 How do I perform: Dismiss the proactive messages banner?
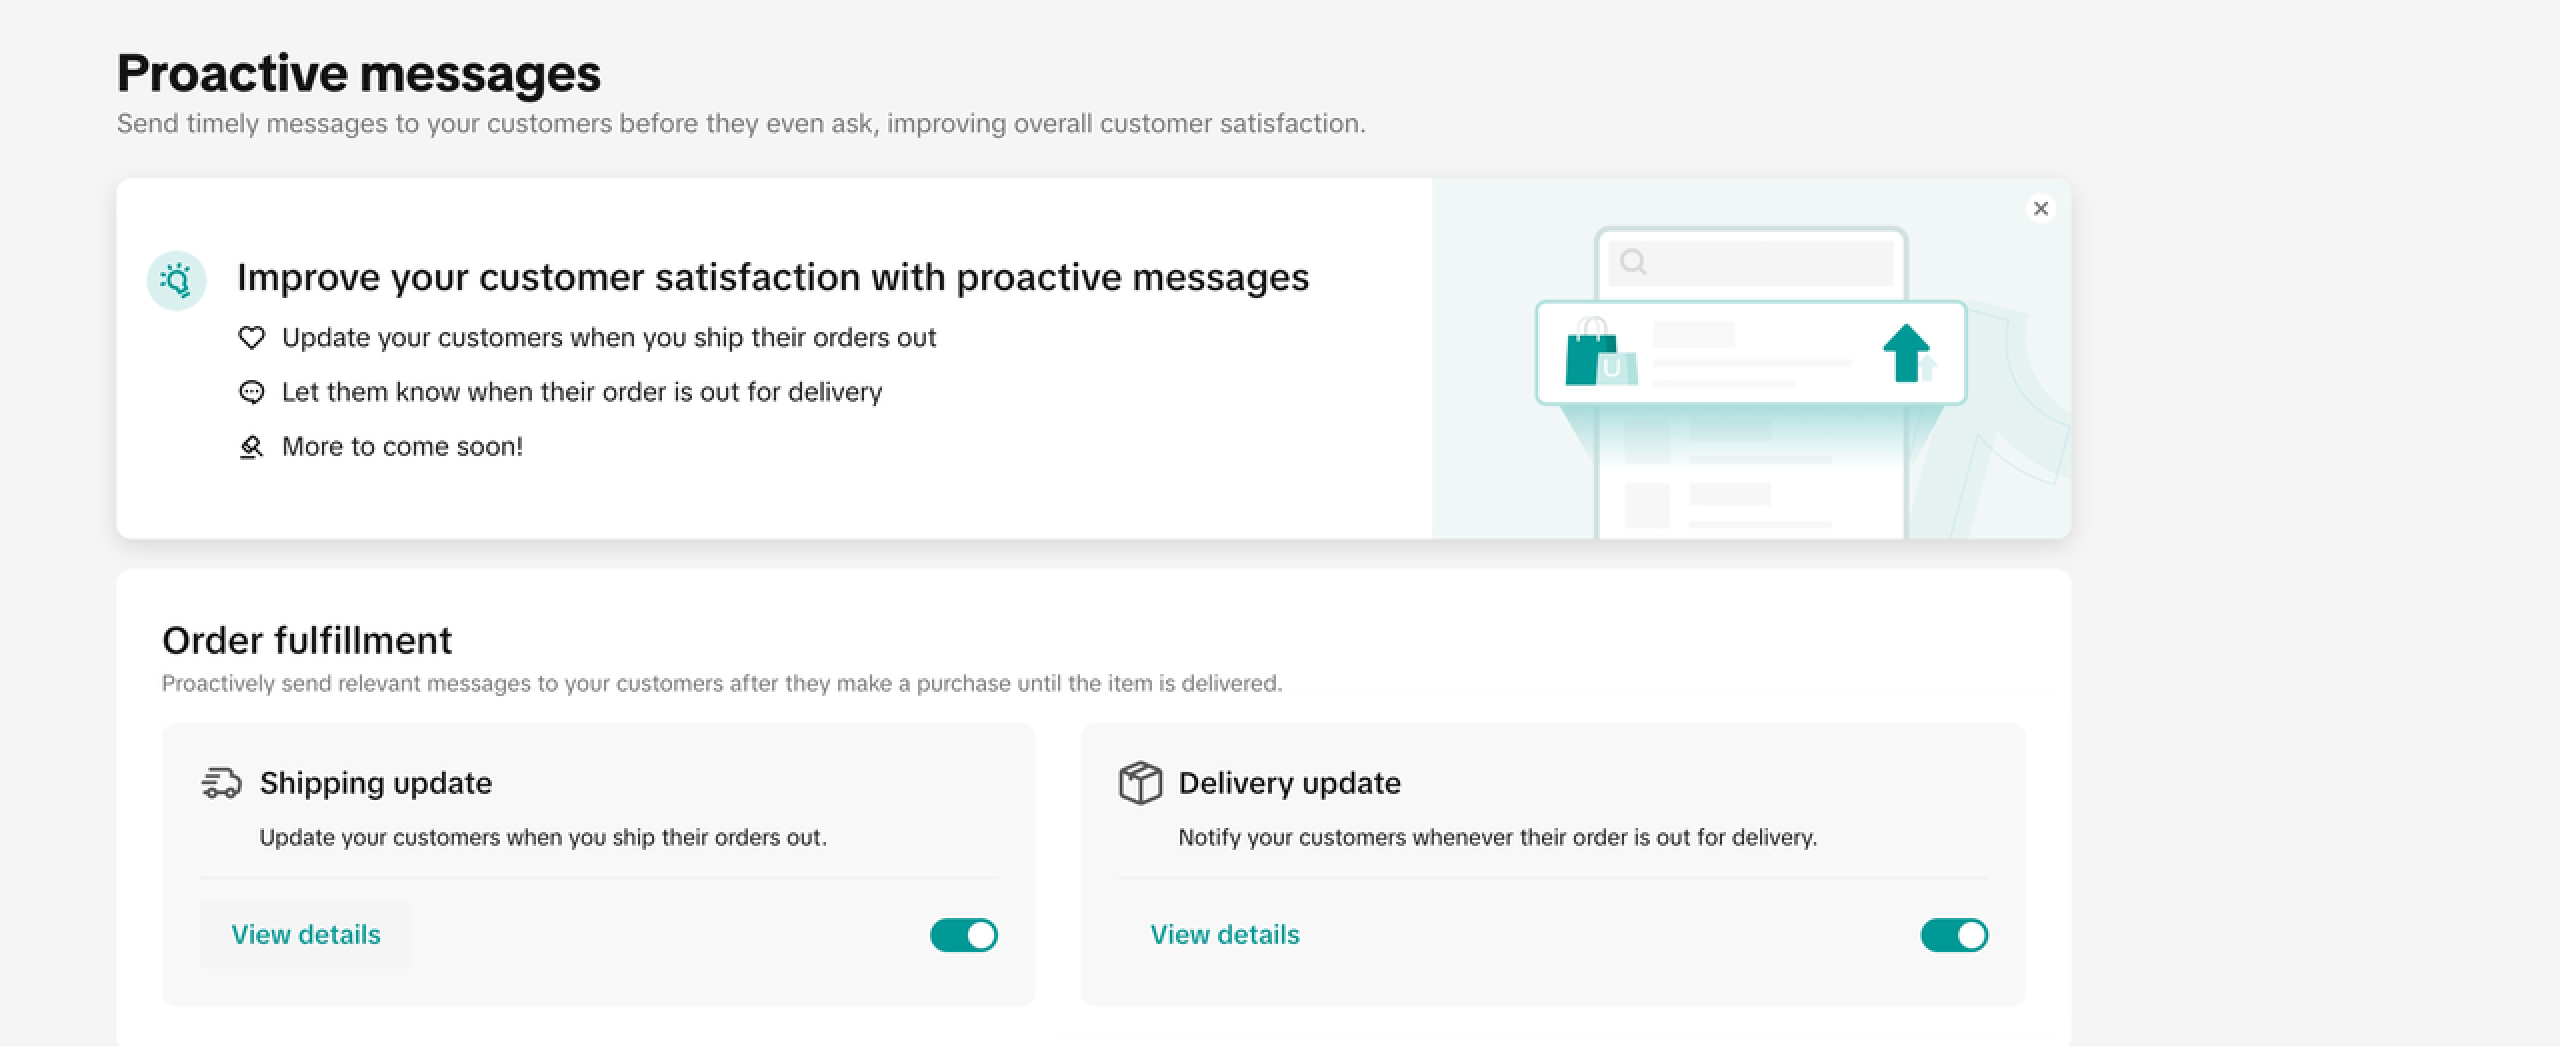[2041, 208]
